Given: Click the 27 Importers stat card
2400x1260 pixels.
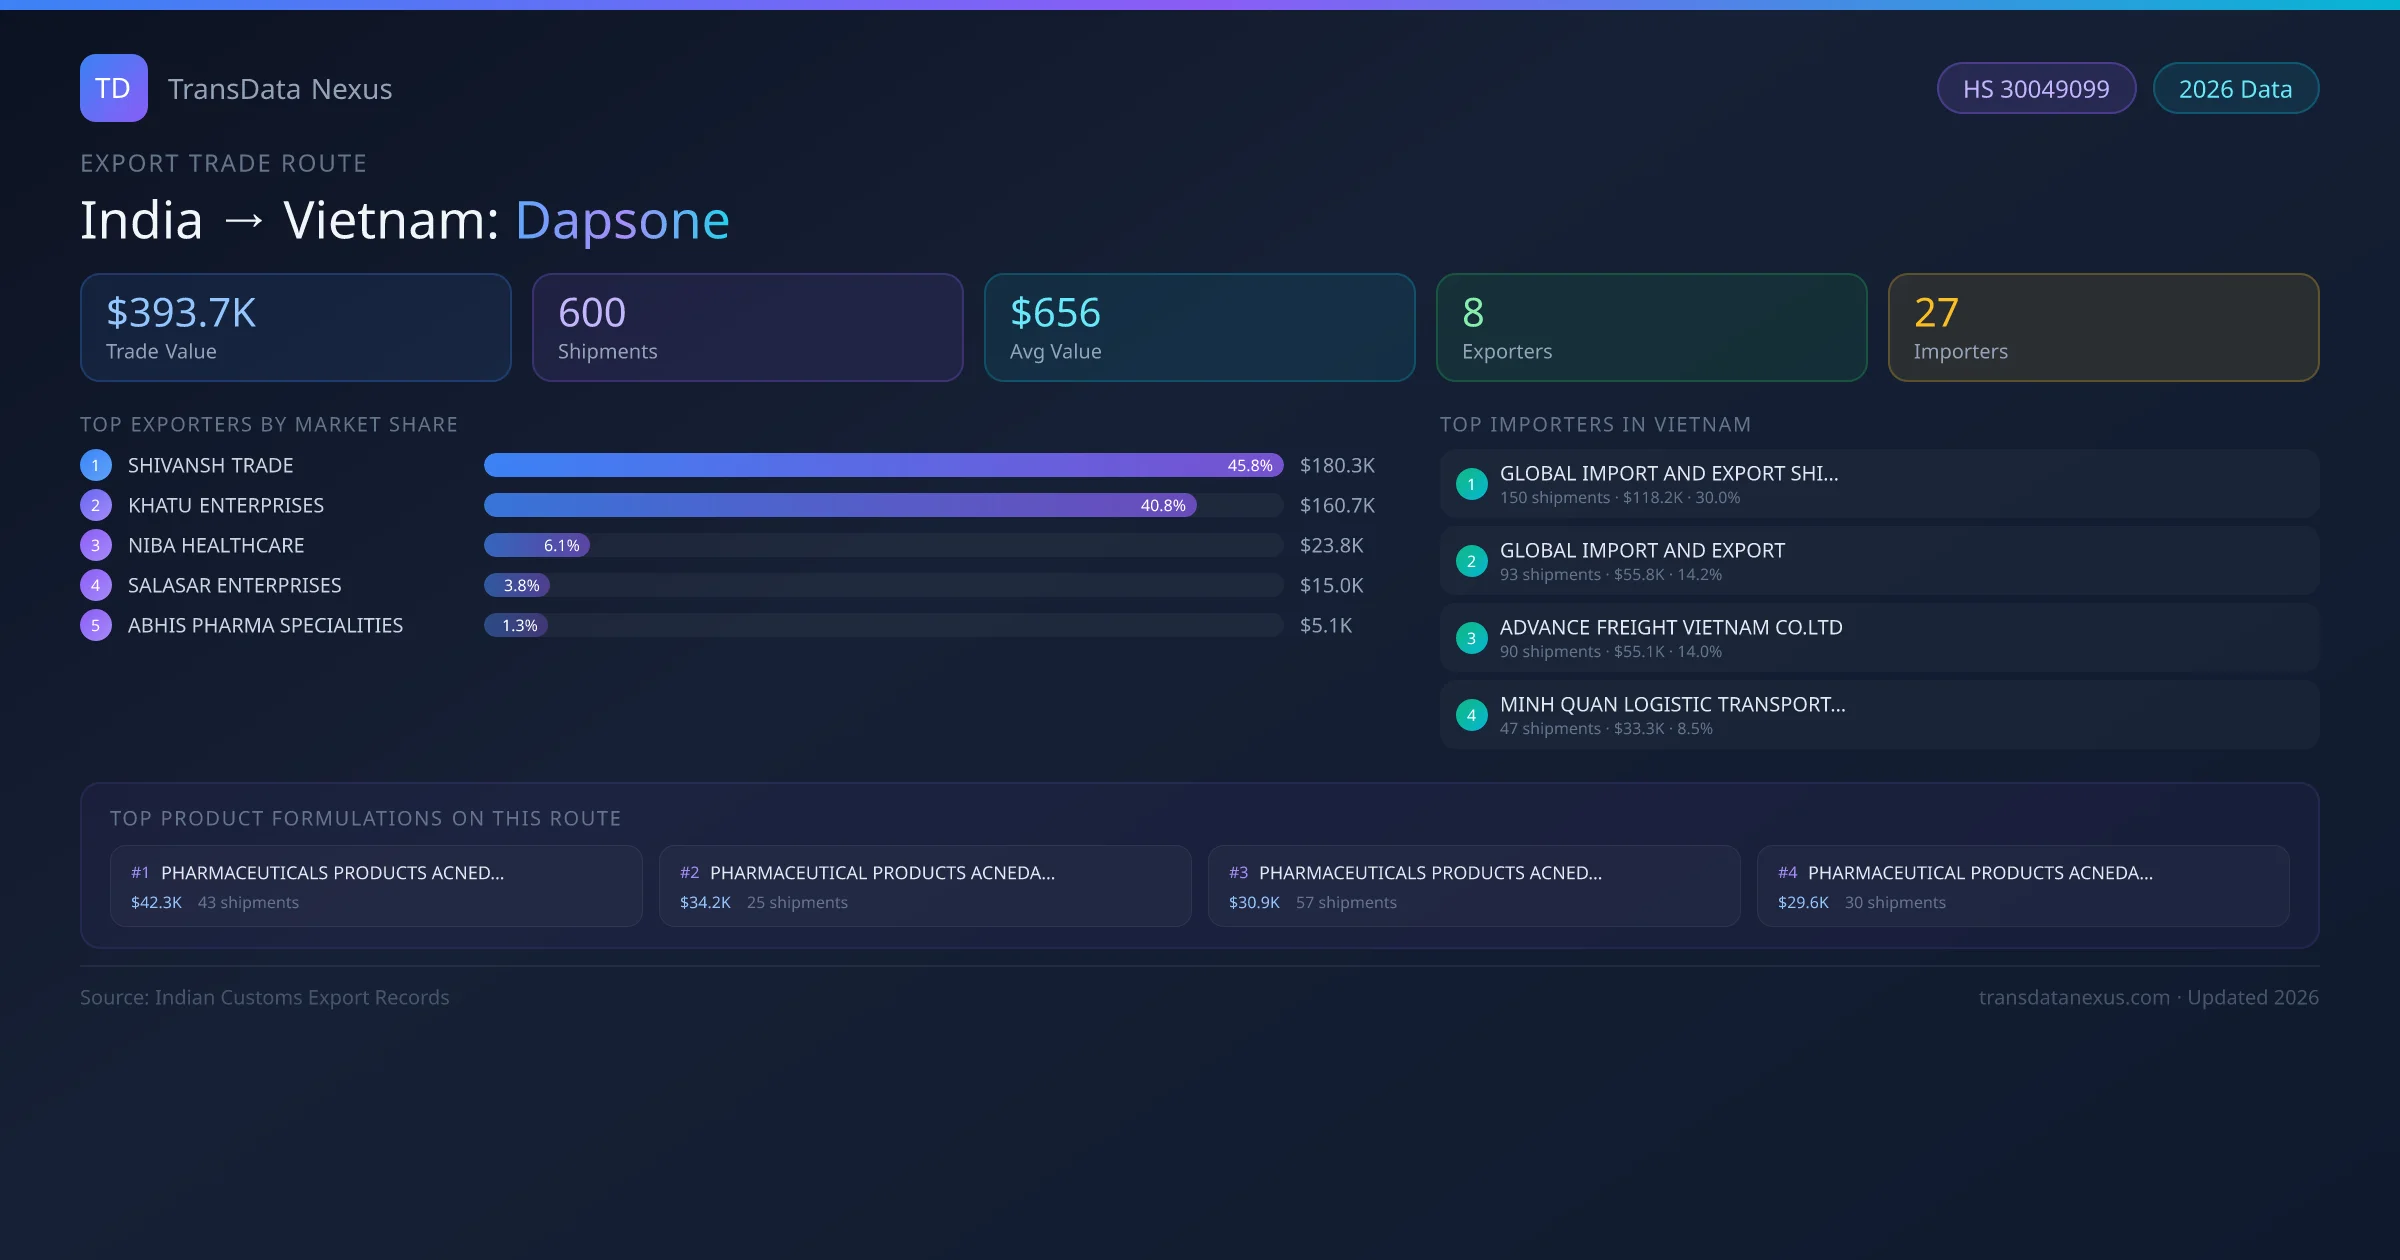Looking at the screenshot, I should [x=2102, y=327].
